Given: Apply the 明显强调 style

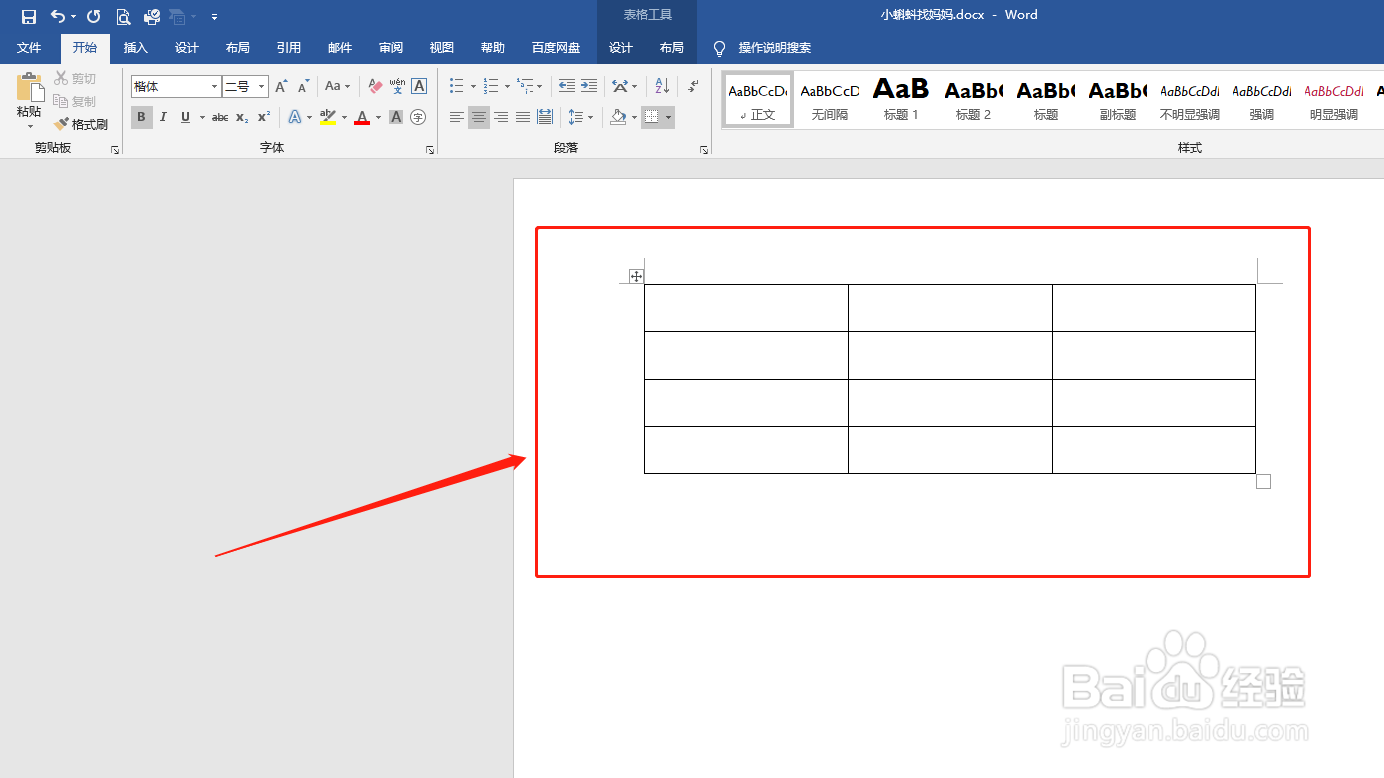Looking at the screenshot, I should tap(1334, 99).
